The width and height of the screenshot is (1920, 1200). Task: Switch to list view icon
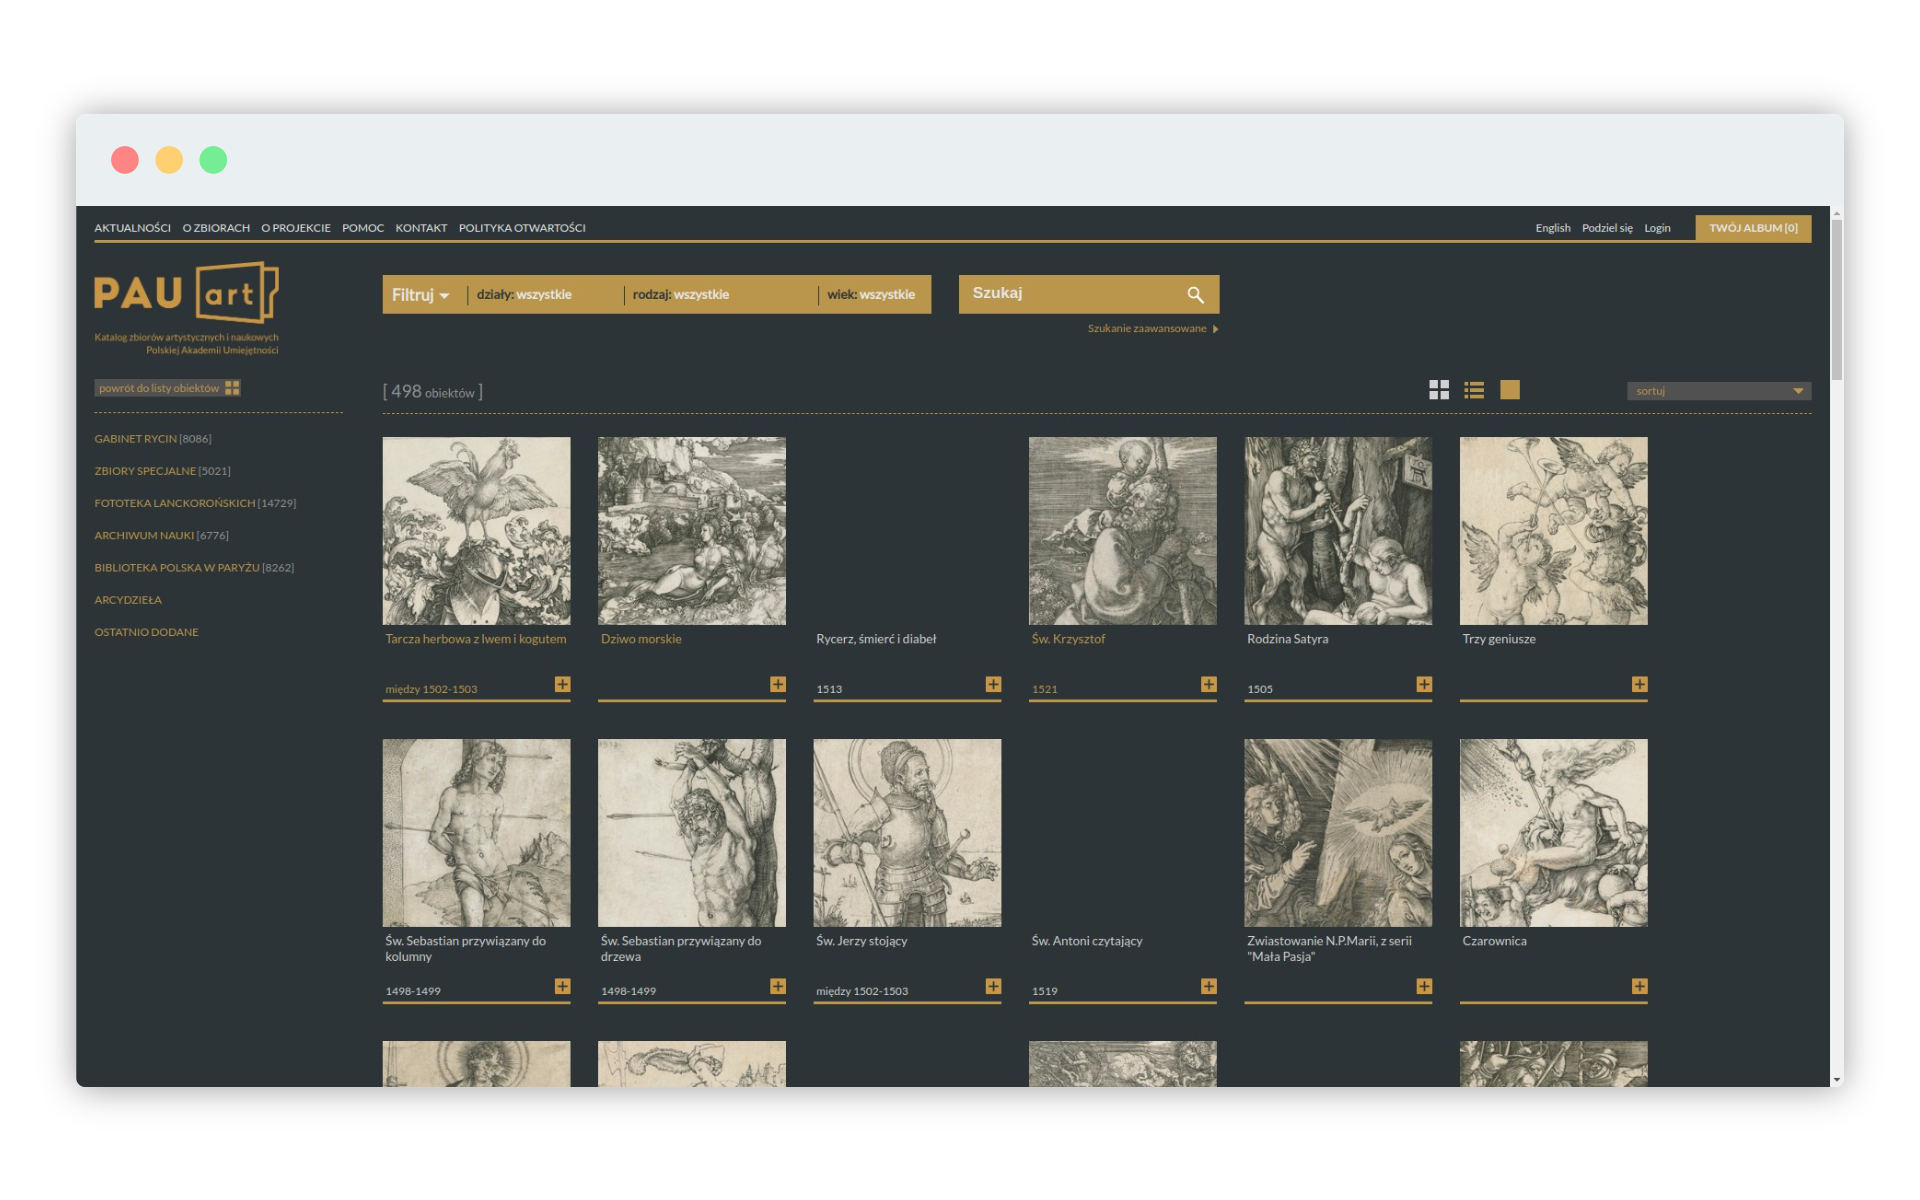tap(1474, 390)
